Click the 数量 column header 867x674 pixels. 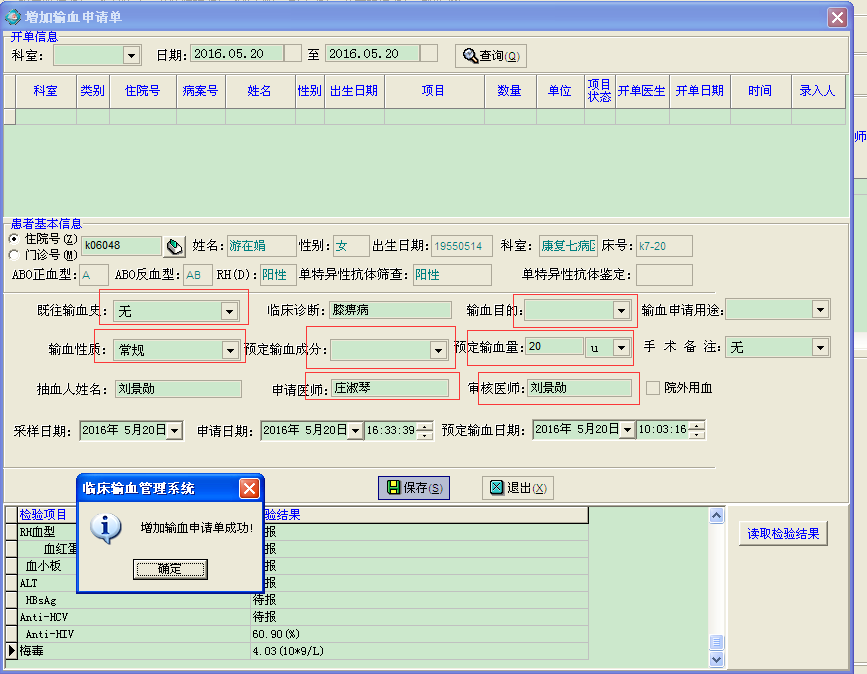coord(509,91)
